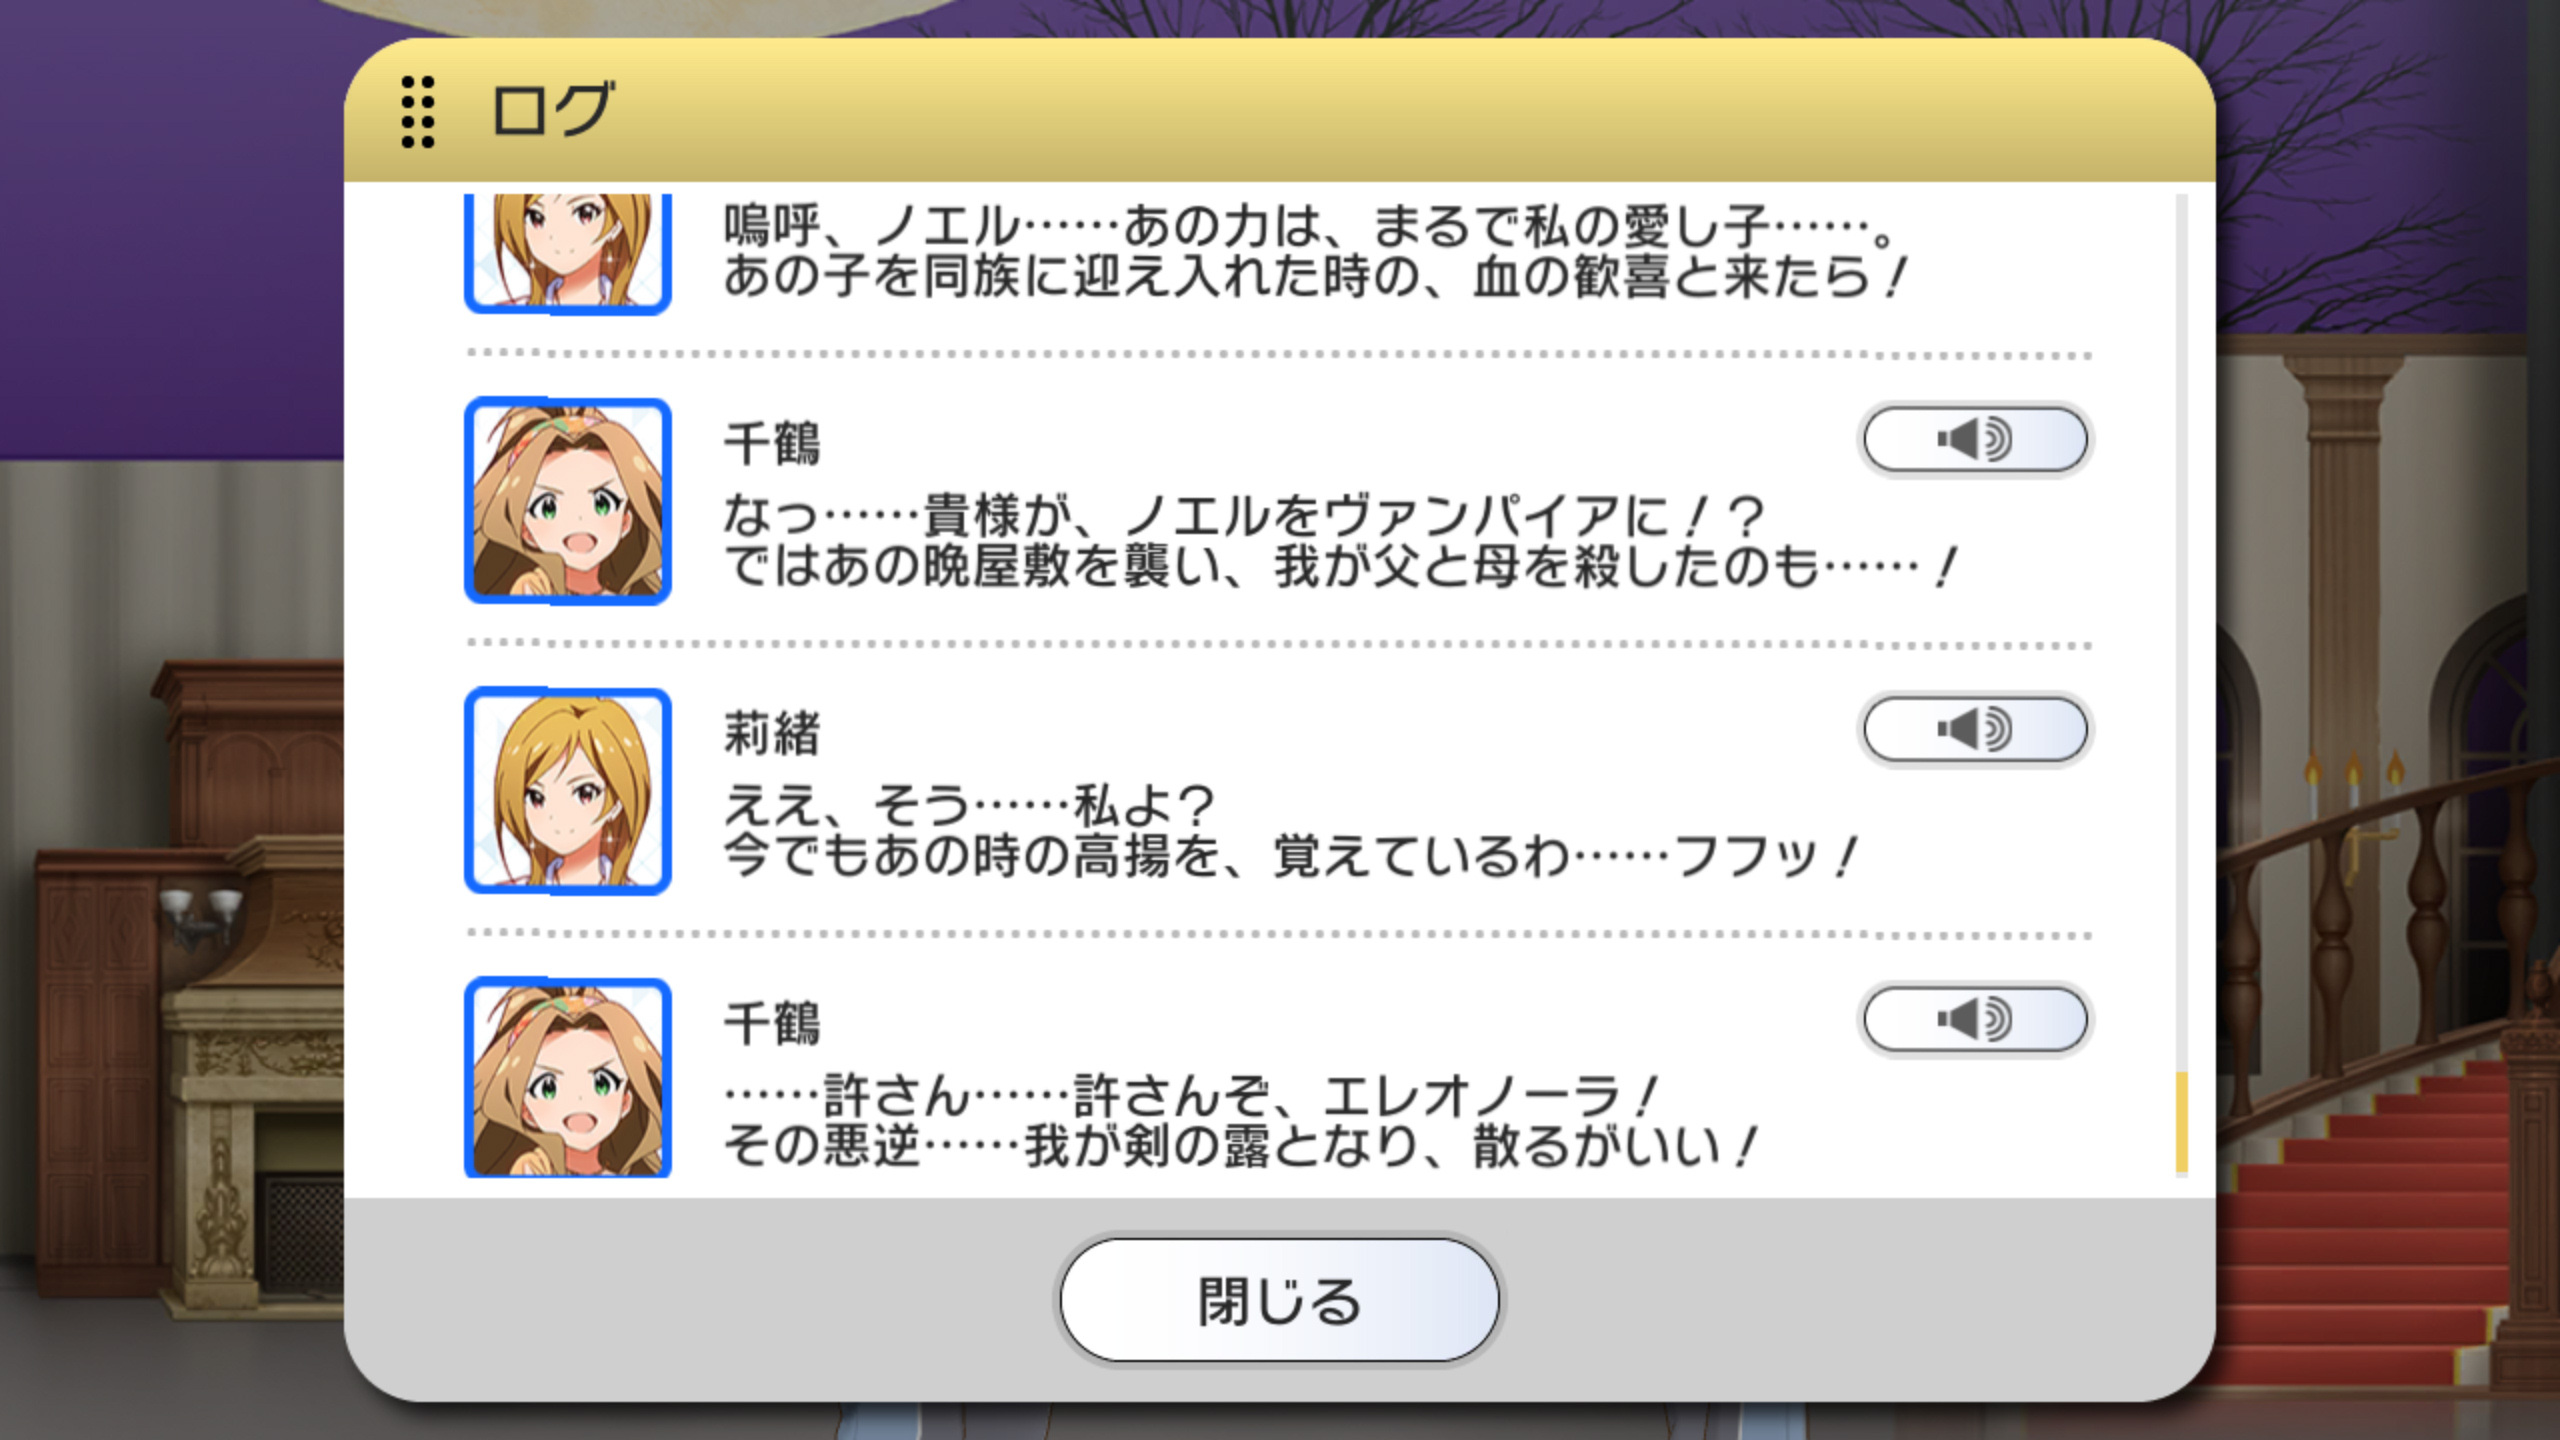
Task: Click the 千鶴 name above 許さん line
Action: [771, 1023]
